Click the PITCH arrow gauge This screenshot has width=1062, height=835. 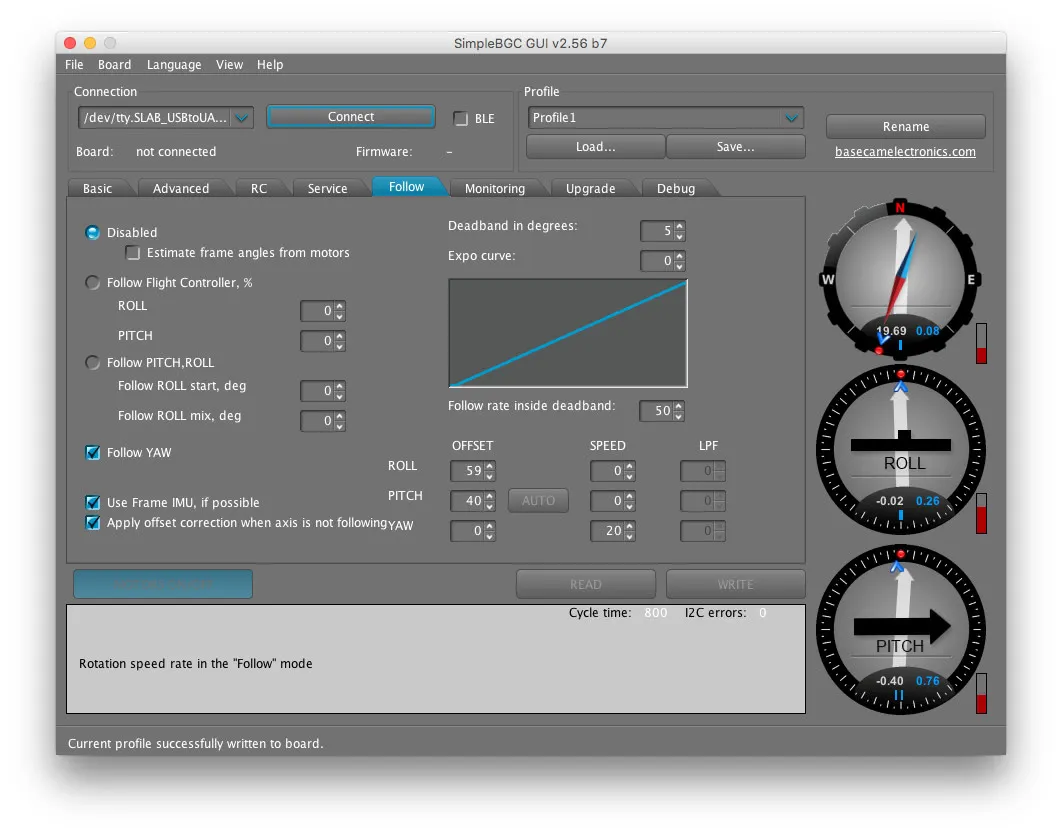(900, 630)
